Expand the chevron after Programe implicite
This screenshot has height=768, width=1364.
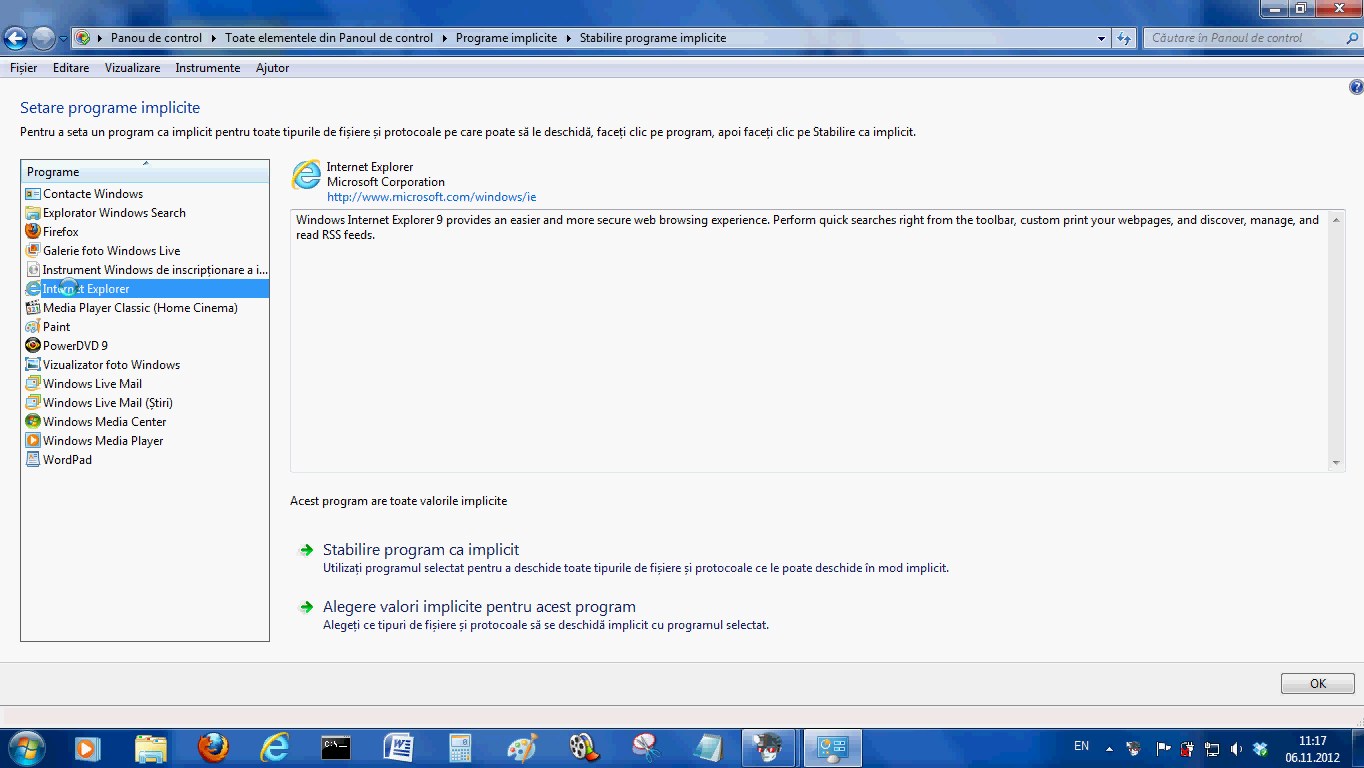[x=569, y=37]
